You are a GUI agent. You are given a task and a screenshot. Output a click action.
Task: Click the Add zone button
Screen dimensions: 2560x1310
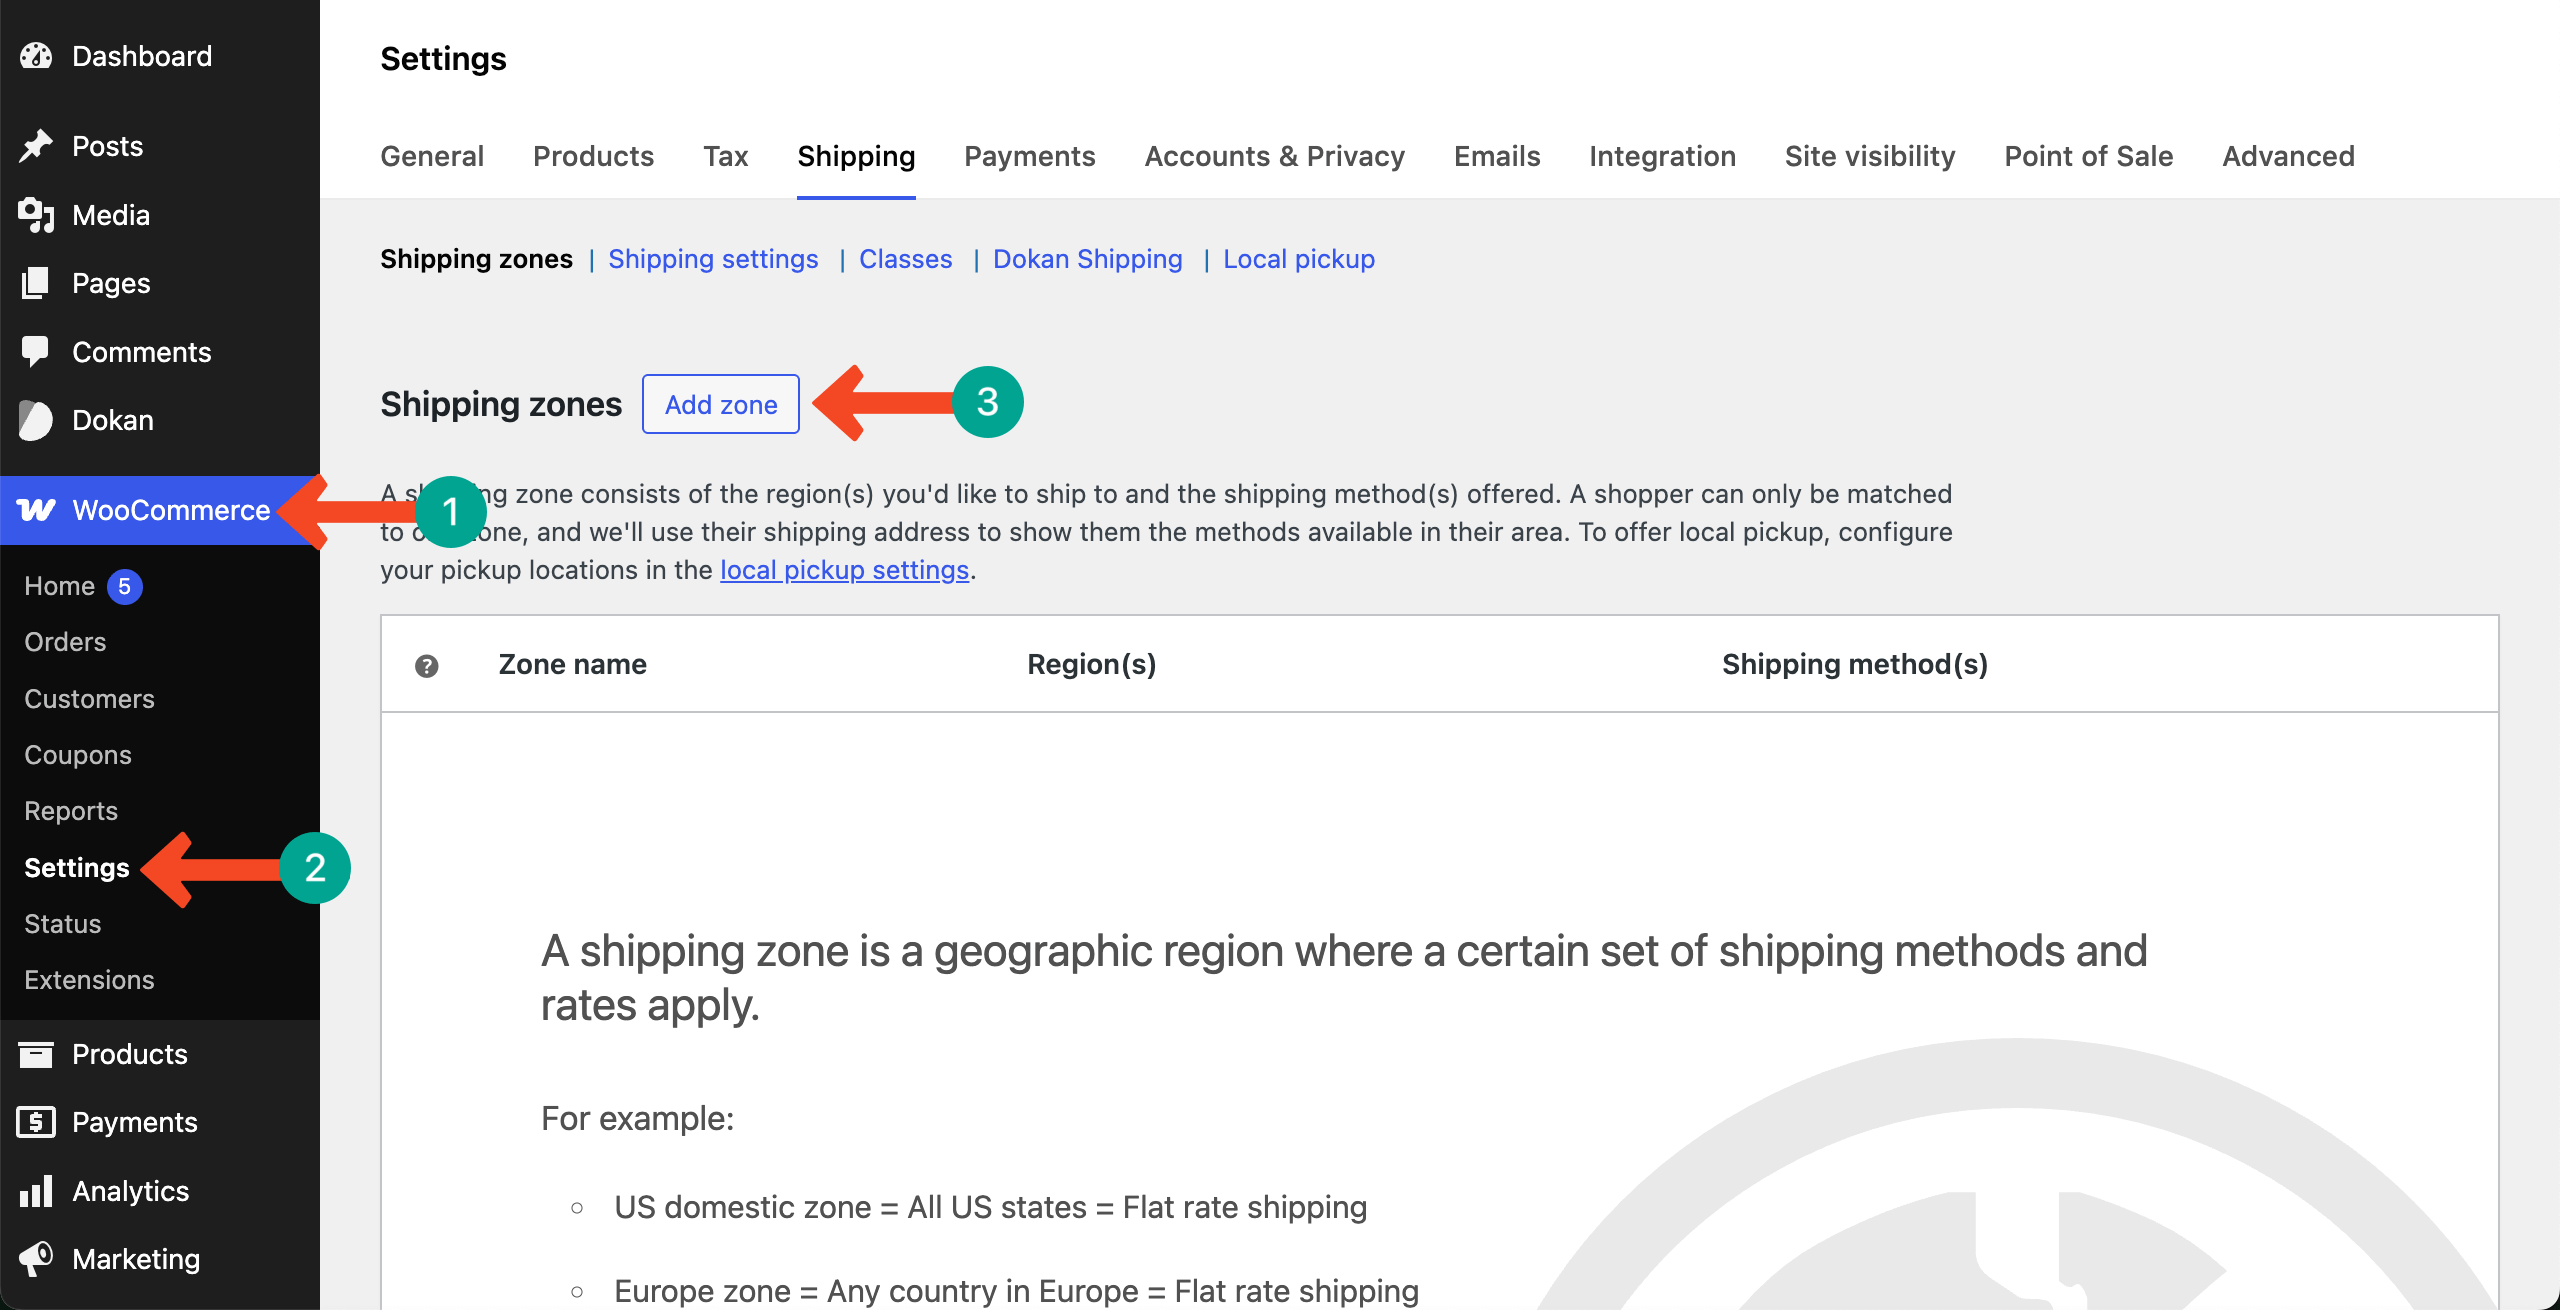click(x=721, y=404)
